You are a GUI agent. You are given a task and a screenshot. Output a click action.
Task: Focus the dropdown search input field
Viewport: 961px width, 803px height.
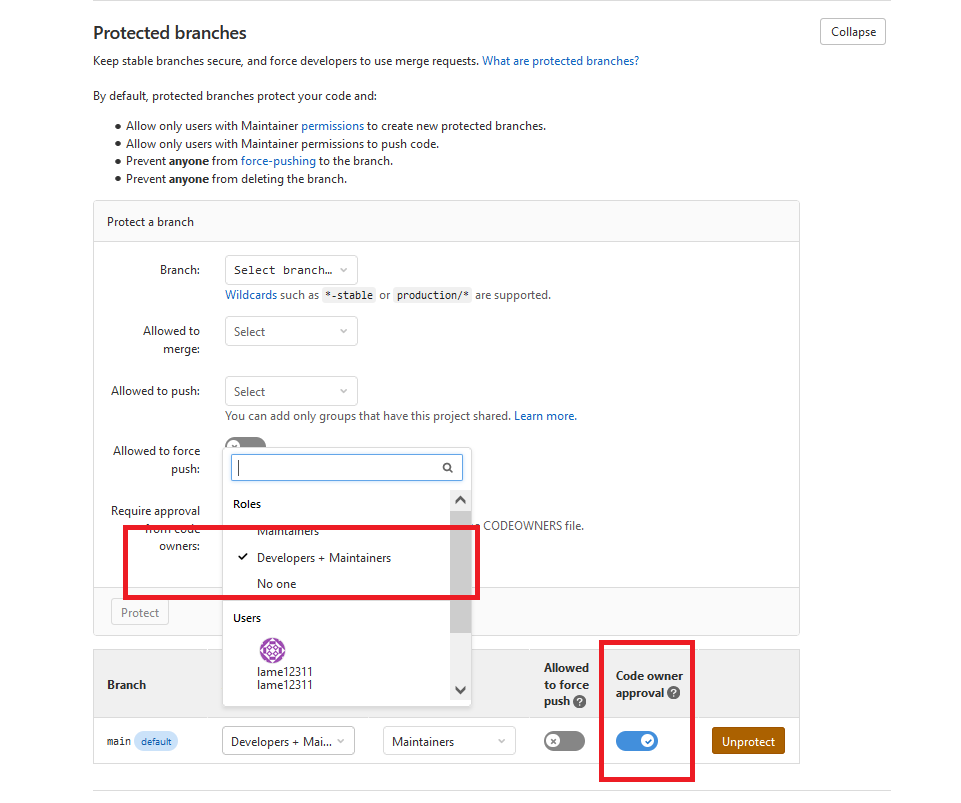click(x=335, y=467)
